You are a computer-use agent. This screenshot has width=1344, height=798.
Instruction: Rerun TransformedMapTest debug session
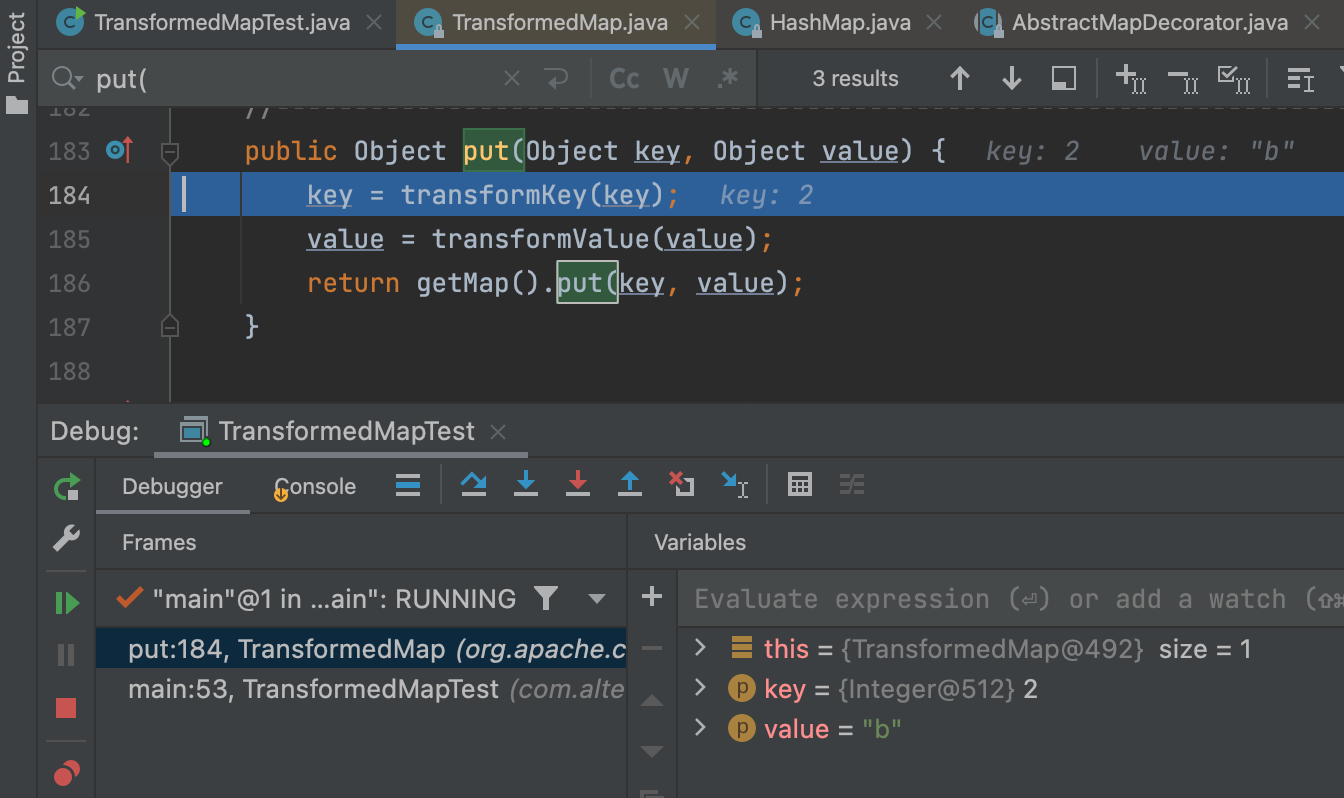(66, 488)
